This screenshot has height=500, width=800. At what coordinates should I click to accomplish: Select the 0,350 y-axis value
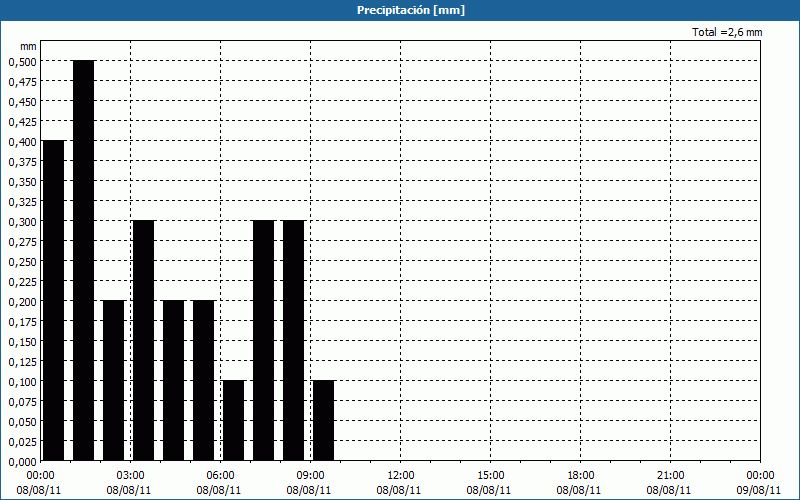23,182
